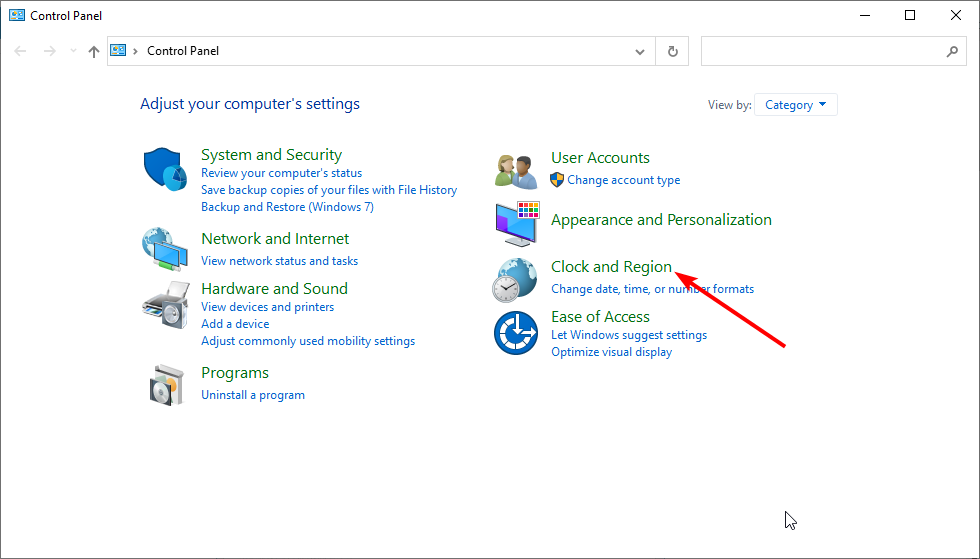Open the address bar history dropdown arrow
The image size is (980, 559).
click(x=640, y=51)
